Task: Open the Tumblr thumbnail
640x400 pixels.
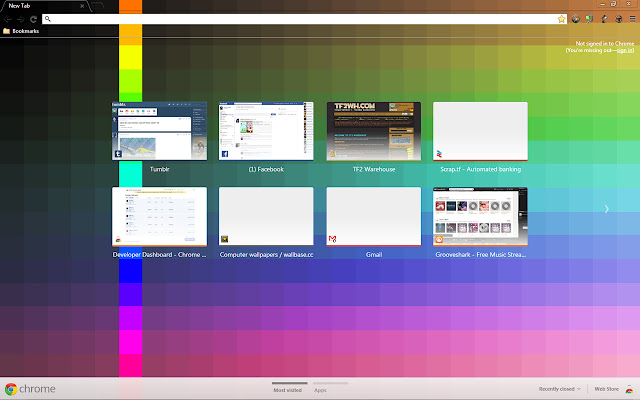Action: (x=159, y=131)
